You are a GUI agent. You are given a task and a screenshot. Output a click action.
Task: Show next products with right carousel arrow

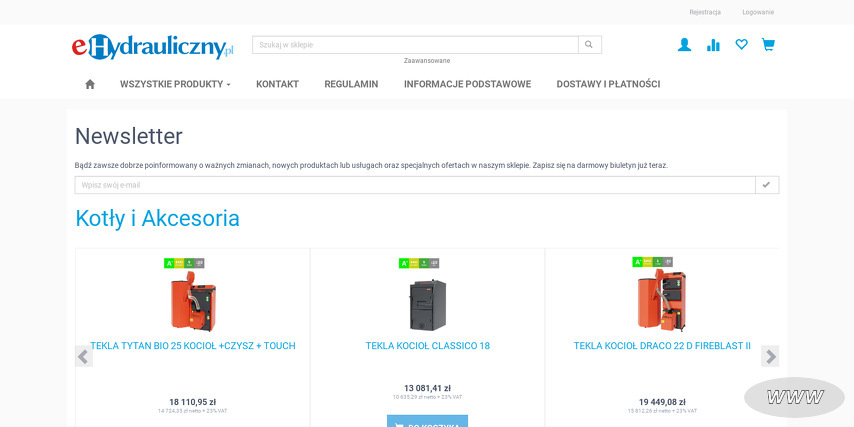click(x=770, y=357)
